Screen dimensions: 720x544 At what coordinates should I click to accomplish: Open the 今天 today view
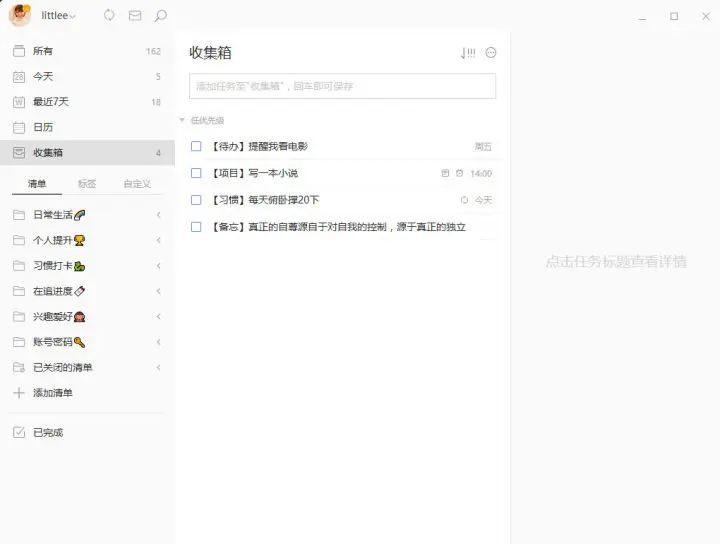click(87, 77)
